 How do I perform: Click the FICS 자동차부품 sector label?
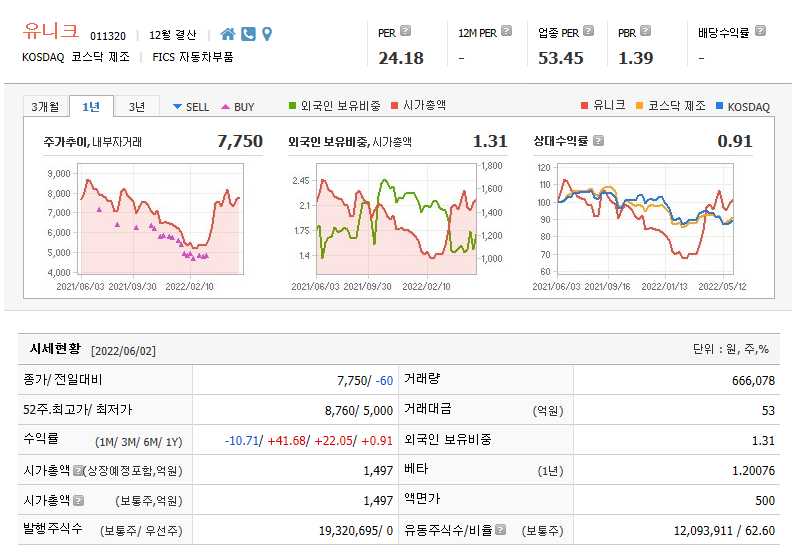tap(193, 57)
